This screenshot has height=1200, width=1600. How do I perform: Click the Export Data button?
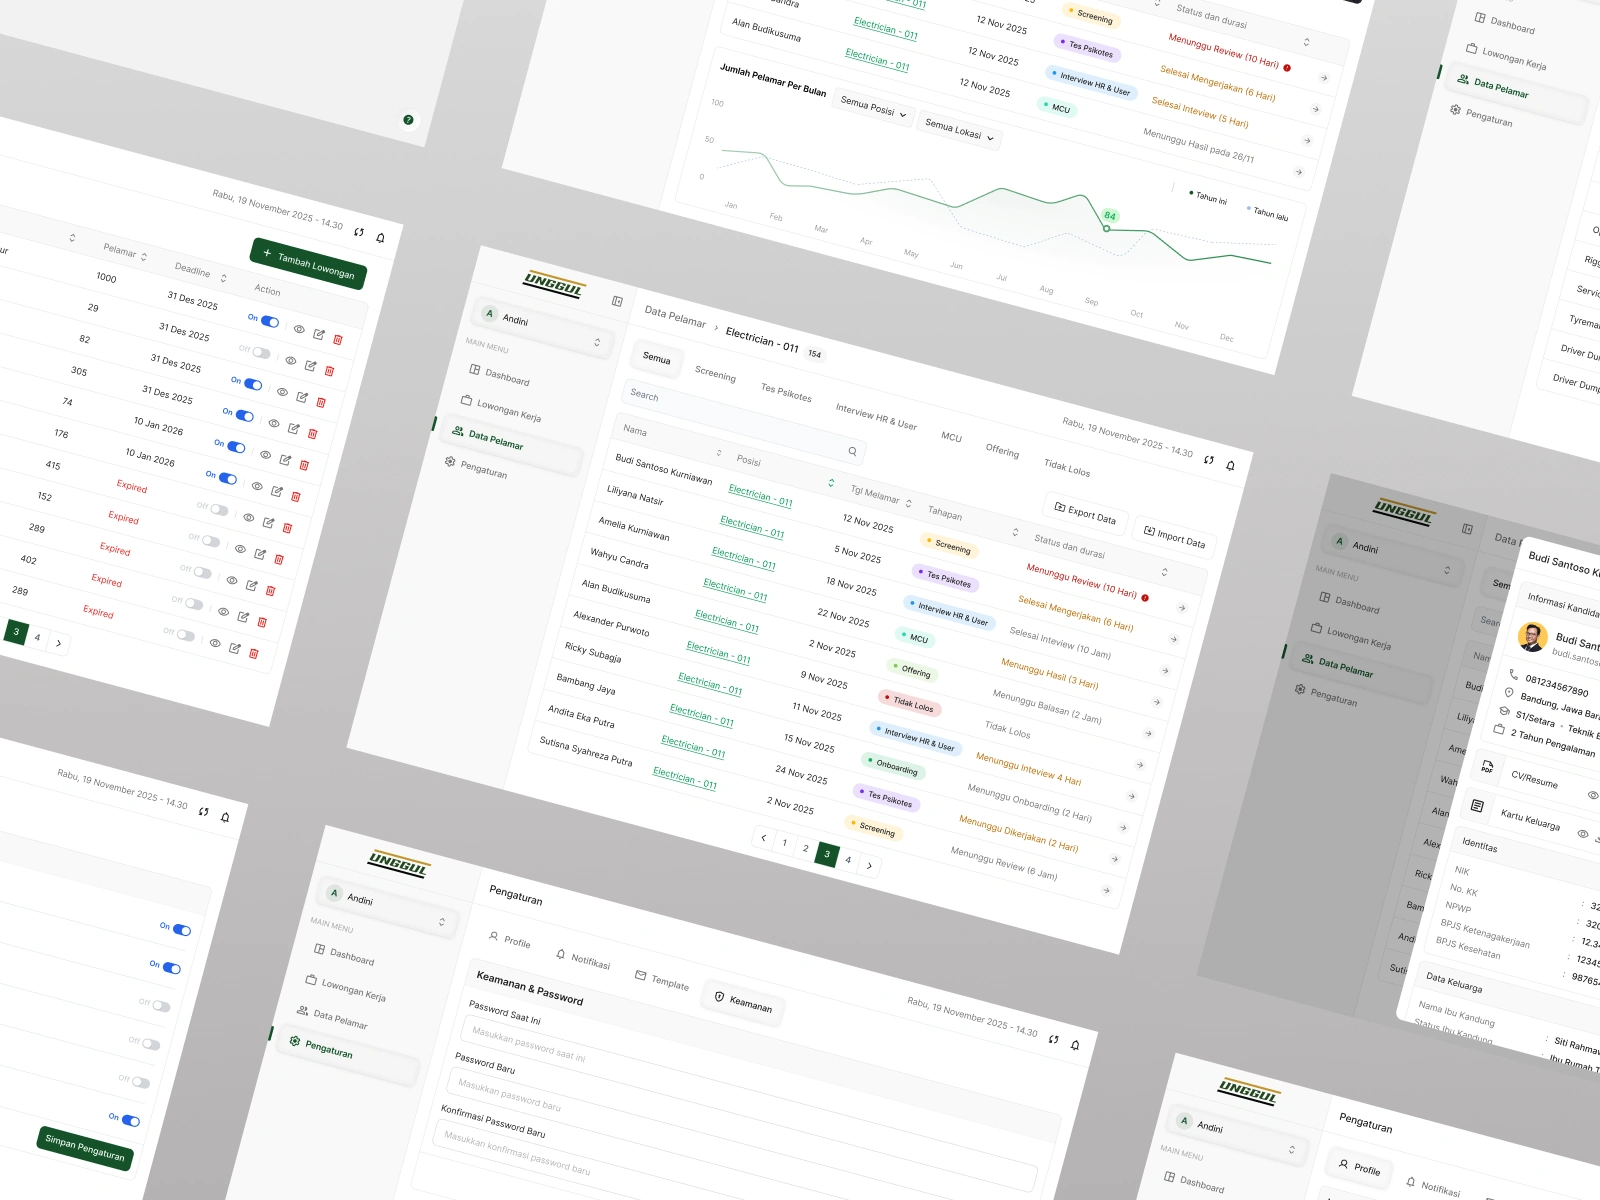click(1085, 512)
